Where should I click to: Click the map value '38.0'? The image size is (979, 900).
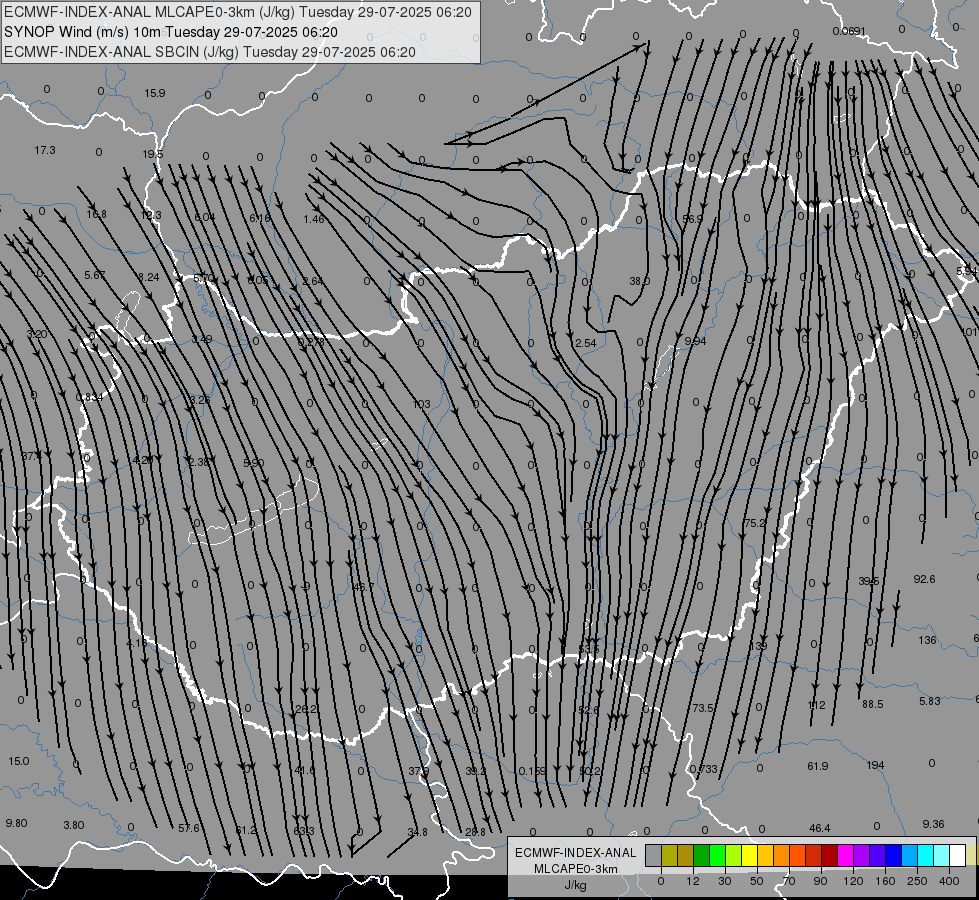tap(639, 281)
